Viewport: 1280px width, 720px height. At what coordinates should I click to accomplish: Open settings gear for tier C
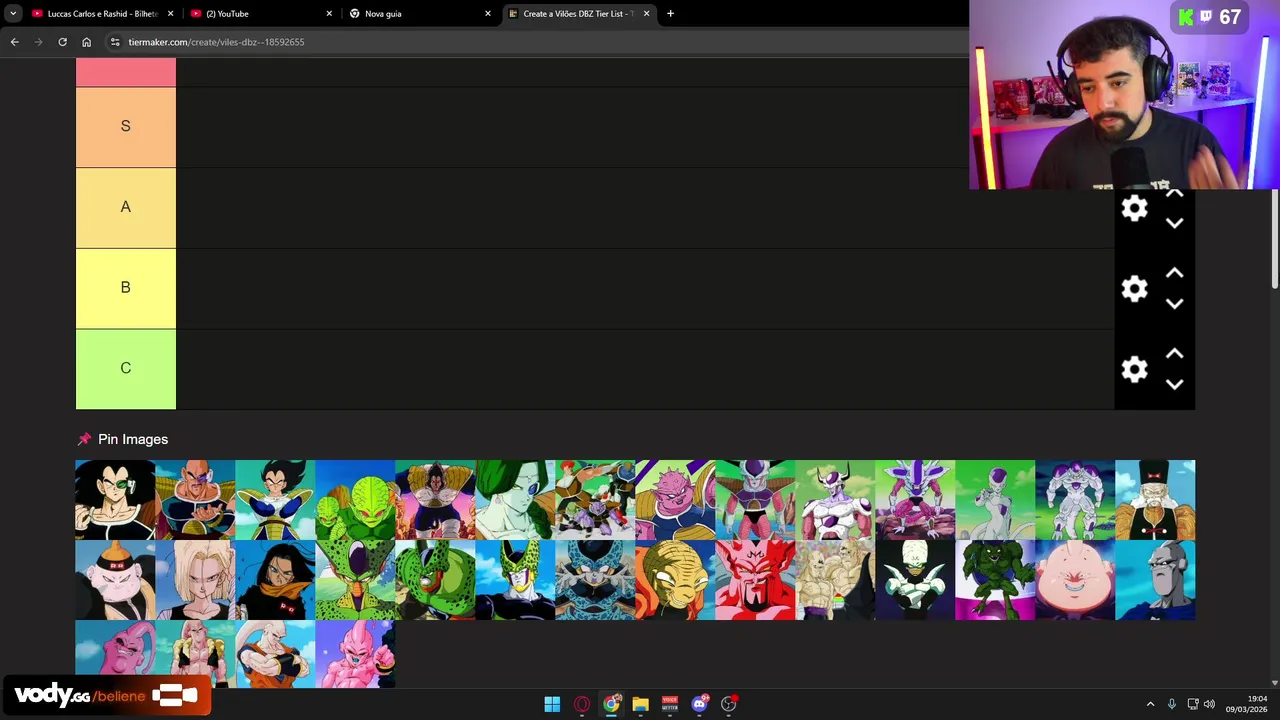coord(1134,369)
